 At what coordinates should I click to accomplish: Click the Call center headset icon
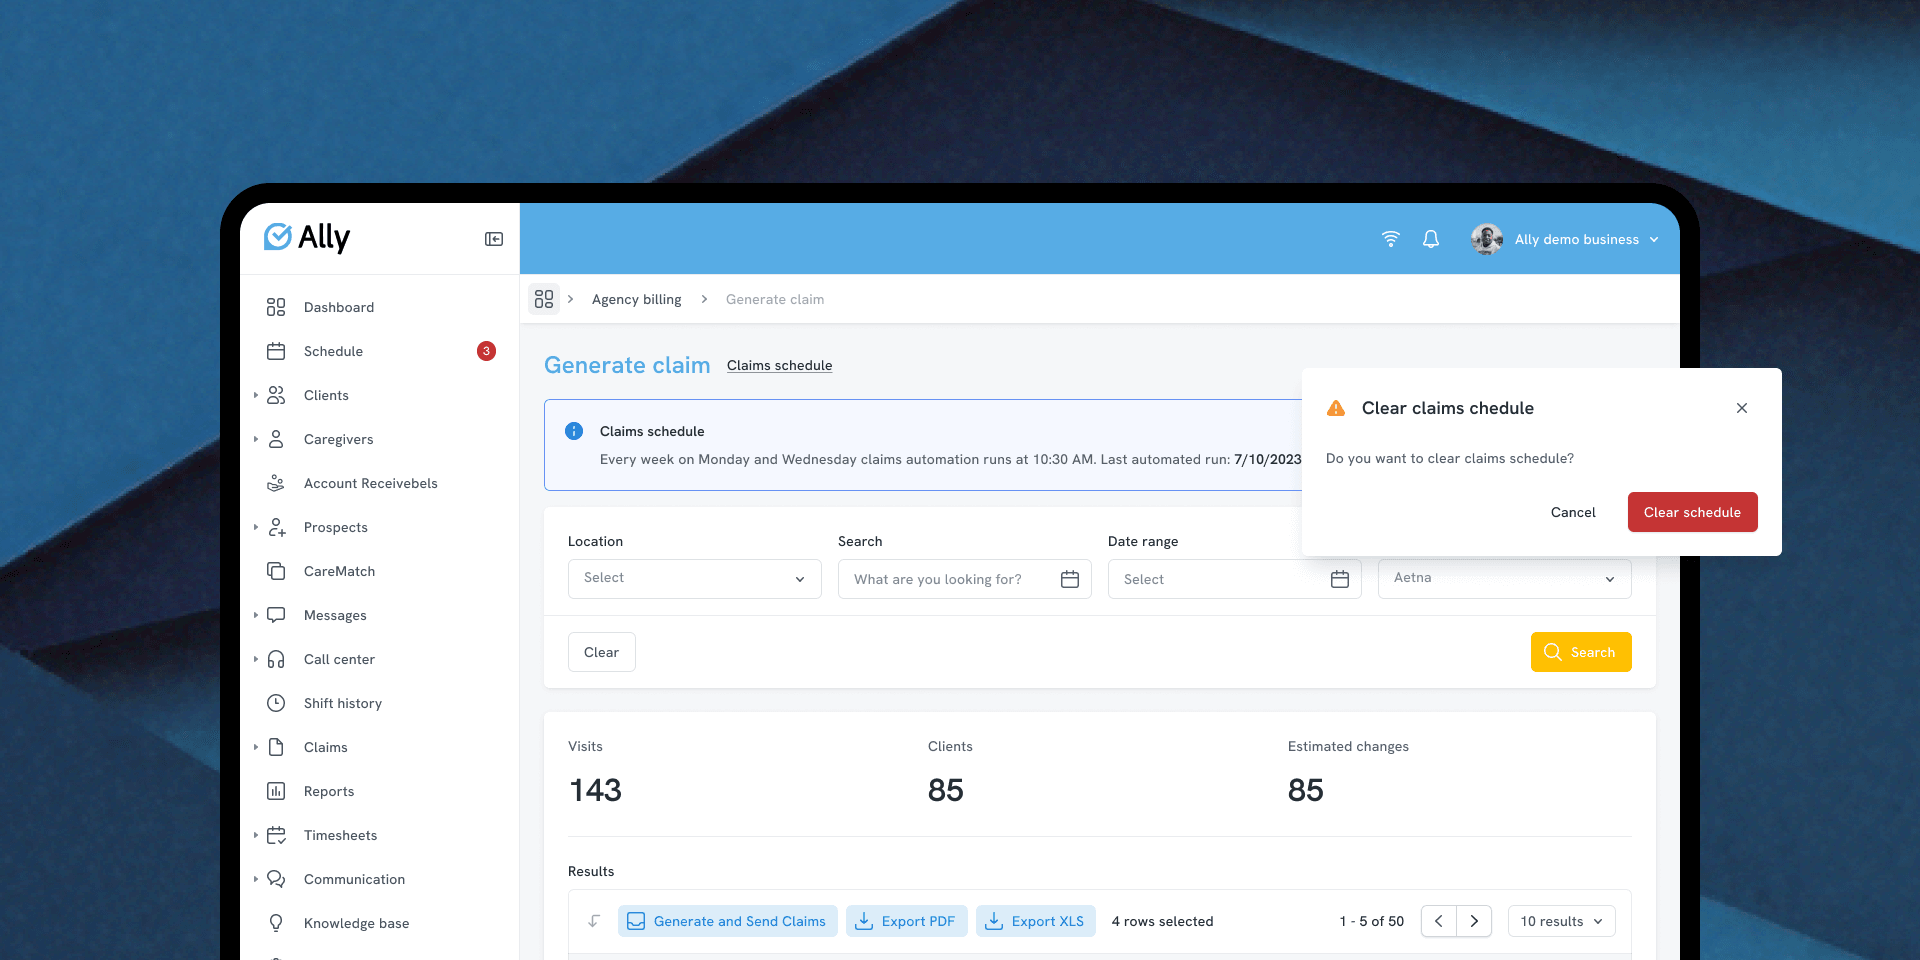click(x=276, y=659)
